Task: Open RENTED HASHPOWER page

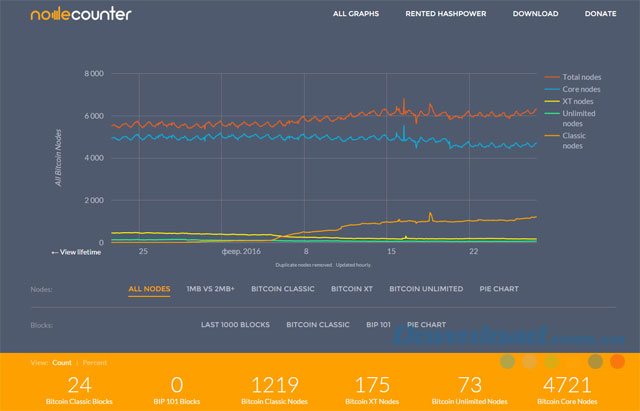Action: pyautogui.click(x=446, y=14)
